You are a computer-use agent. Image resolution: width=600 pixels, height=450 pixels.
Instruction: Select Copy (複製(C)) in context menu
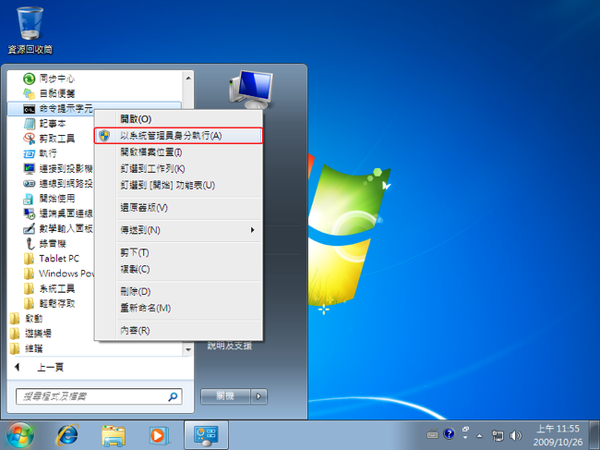(x=178, y=269)
